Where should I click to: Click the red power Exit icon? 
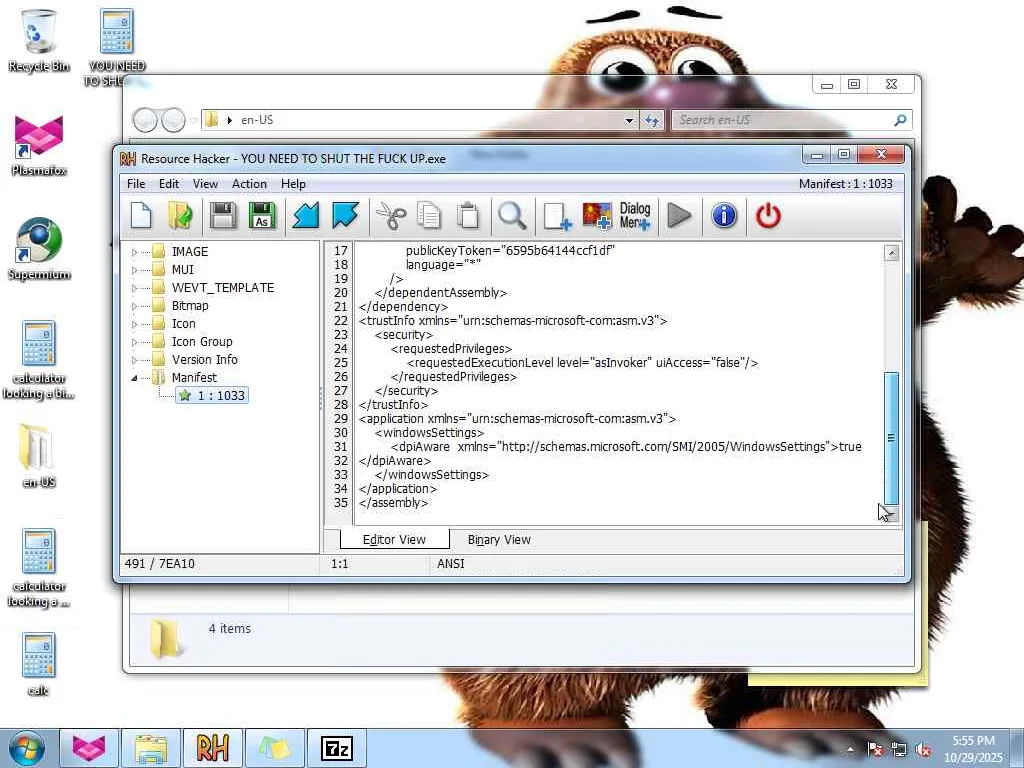point(768,216)
